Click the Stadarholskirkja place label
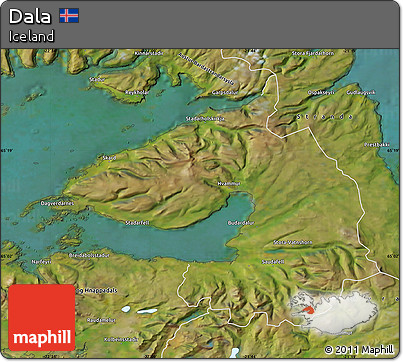Image resolution: width=403 pixels, height=362 pixels. click(x=205, y=119)
